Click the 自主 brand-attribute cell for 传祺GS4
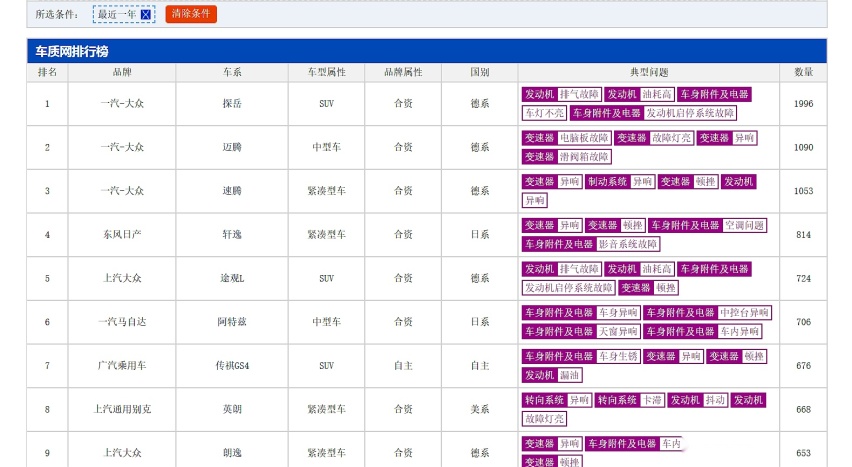 [x=403, y=366]
